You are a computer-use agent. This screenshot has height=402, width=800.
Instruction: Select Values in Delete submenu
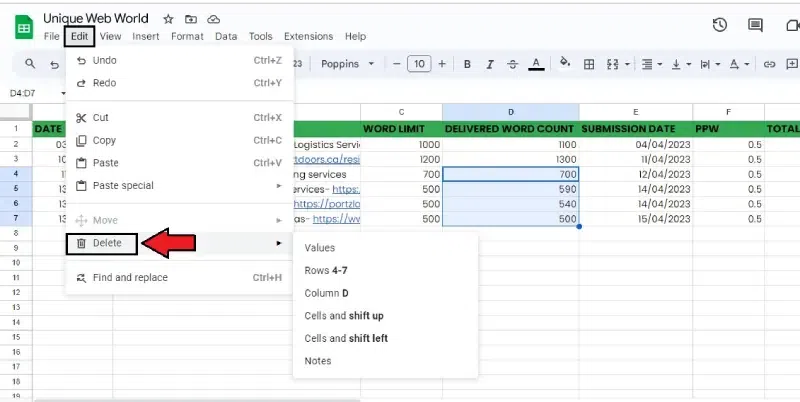coord(385,248)
